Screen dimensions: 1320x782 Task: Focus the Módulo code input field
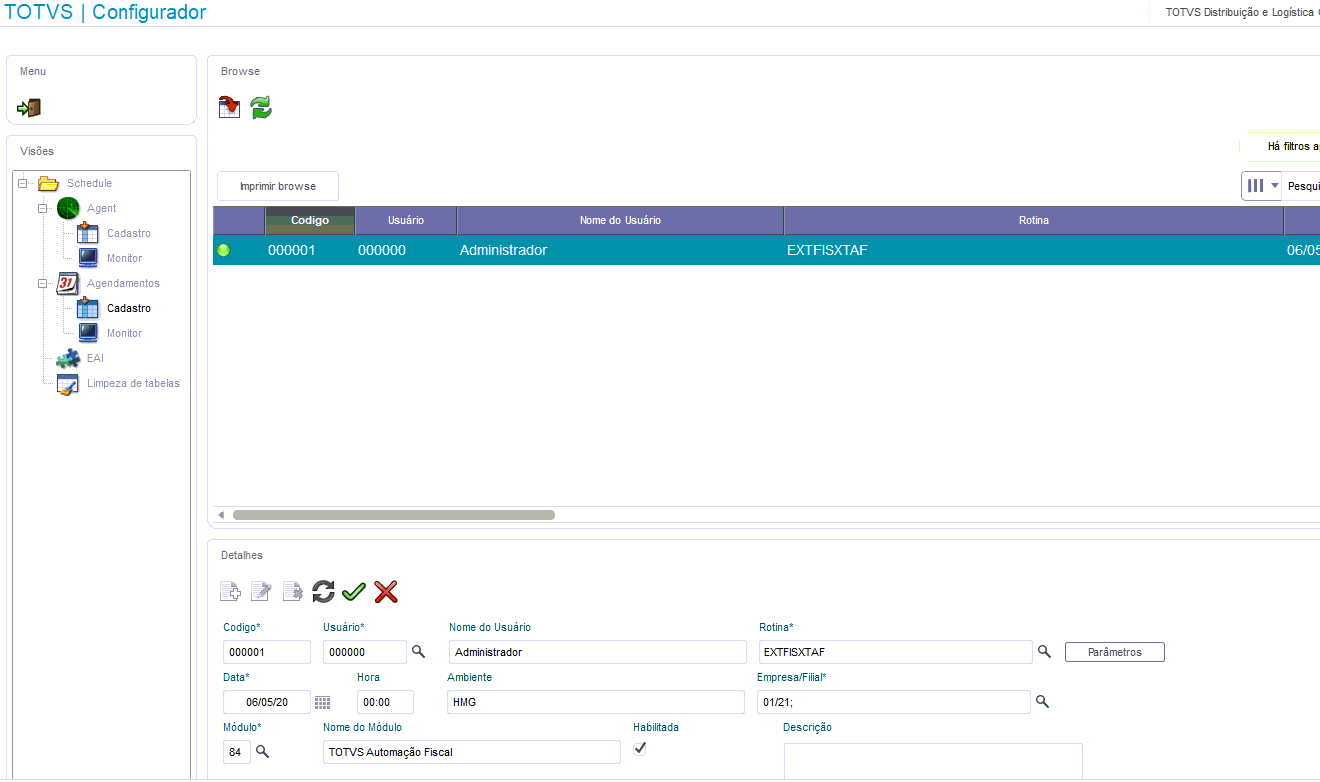tap(237, 752)
